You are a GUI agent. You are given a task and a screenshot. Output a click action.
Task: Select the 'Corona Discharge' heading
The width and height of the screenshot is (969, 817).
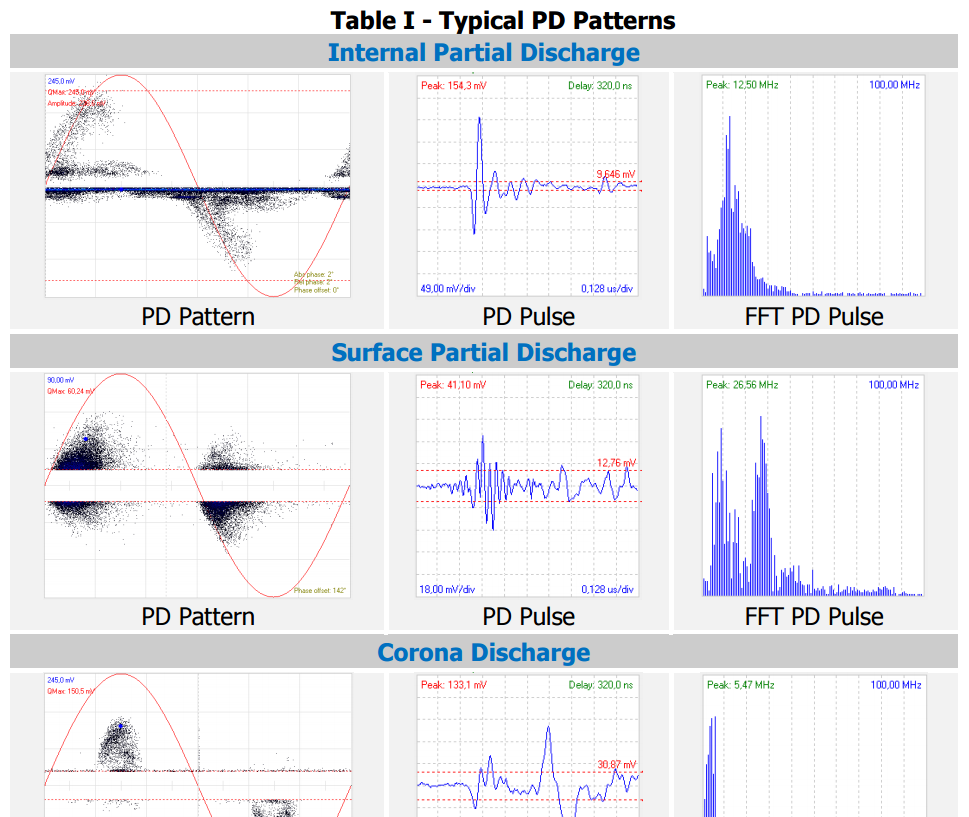tap(484, 653)
